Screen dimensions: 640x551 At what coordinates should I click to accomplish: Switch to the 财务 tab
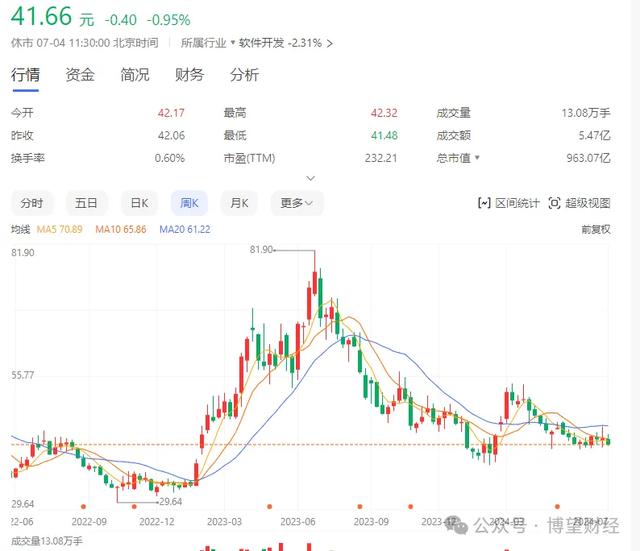189,75
